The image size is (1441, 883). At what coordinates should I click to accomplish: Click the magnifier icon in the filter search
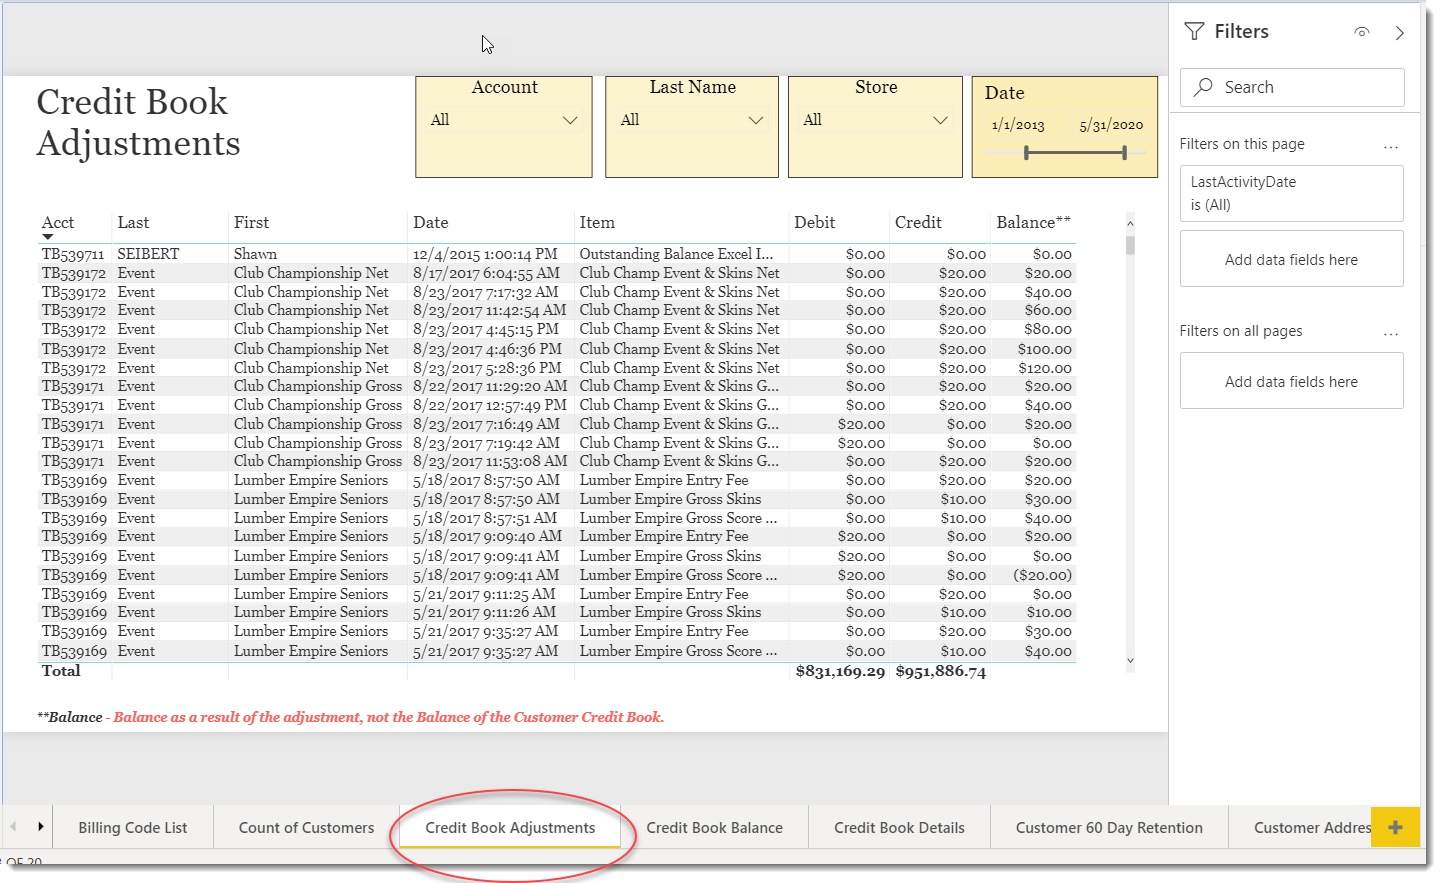1204,87
